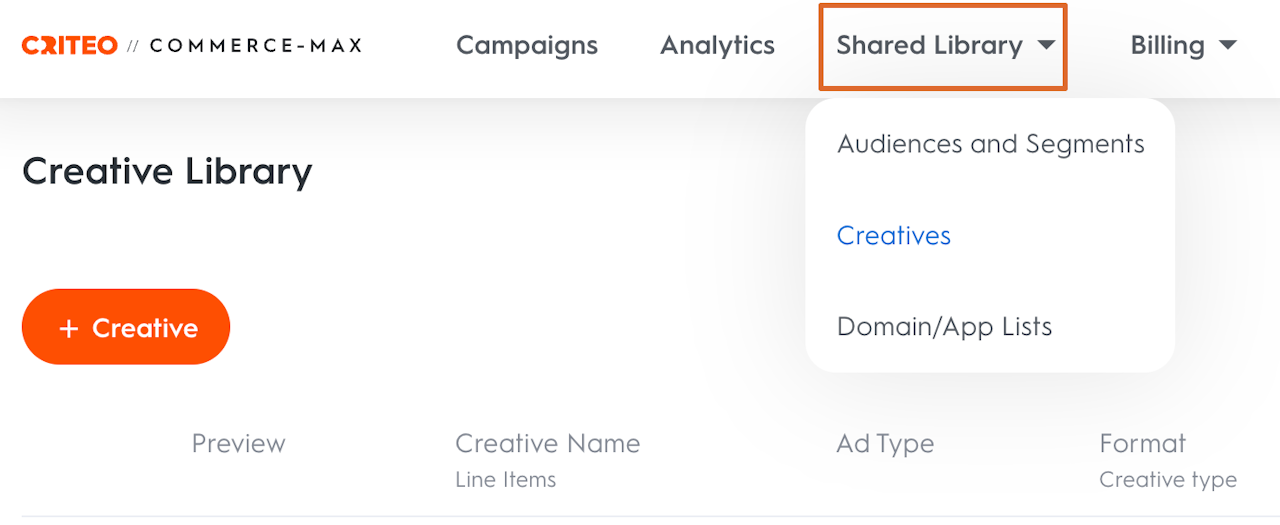1280x525 pixels.
Task: Click the Shared Library menu label
Action: click(929, 45)
